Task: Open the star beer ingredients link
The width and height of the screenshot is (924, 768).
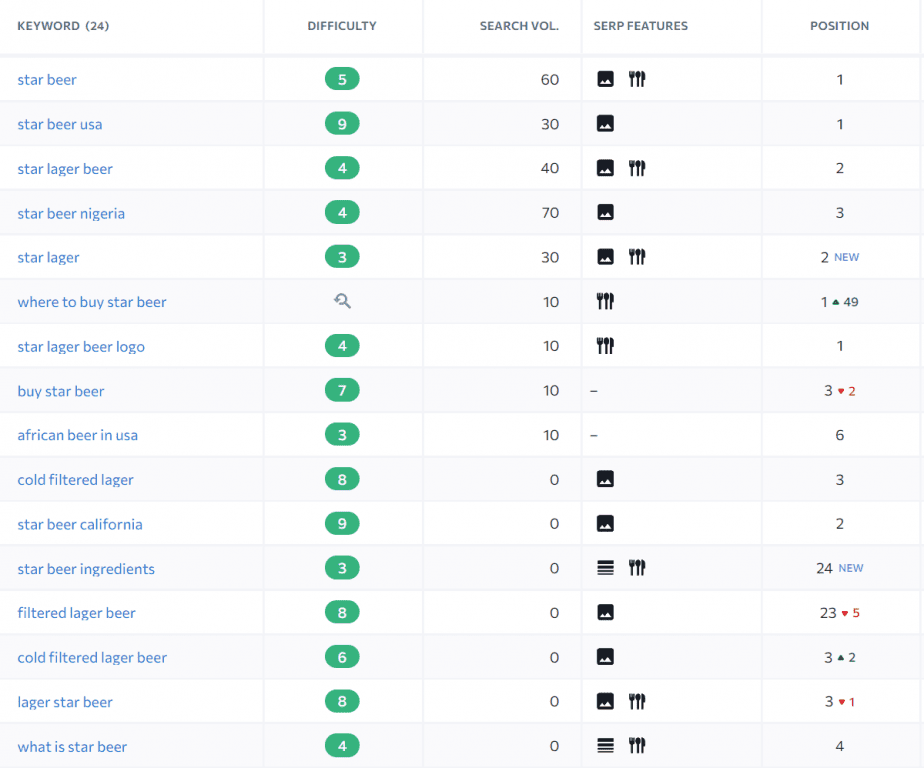Action: coord(86,569)
